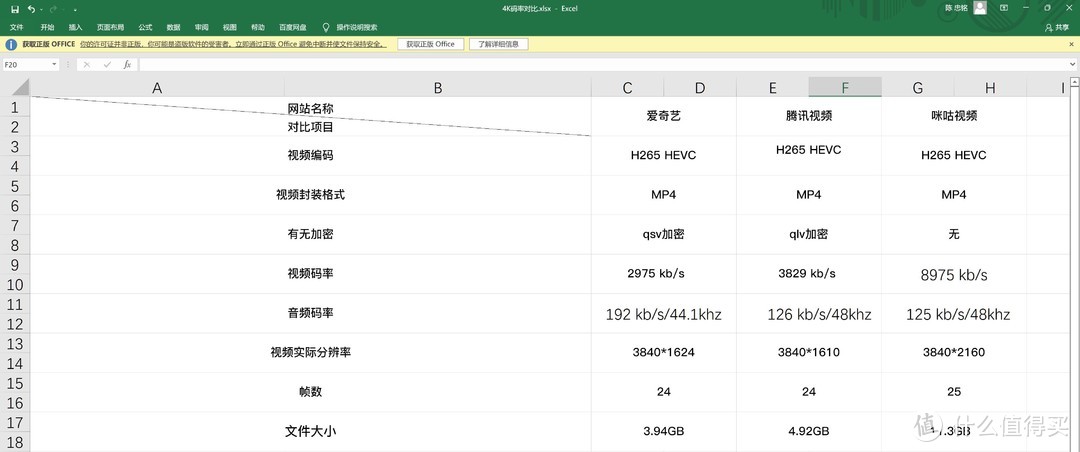The height and width of the screenshot is (452, 1080).
Task: Select column A header
Action: [157, 88]
